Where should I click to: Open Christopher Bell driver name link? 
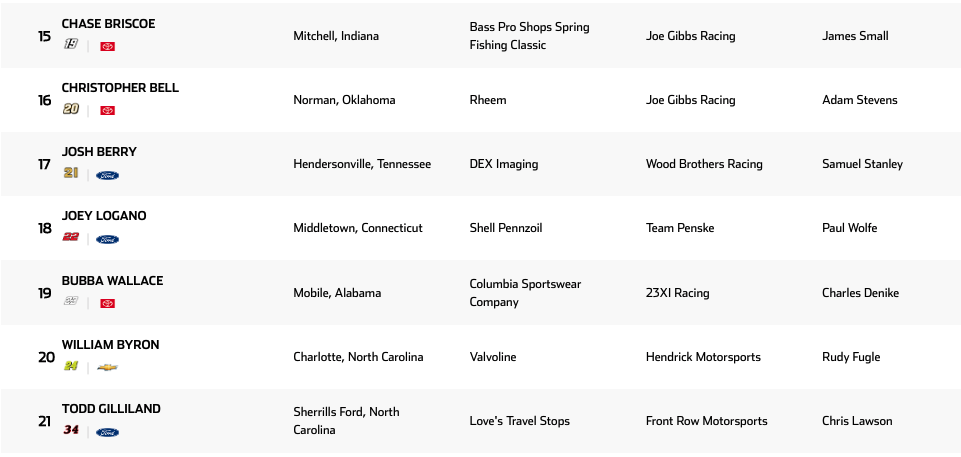120,88
